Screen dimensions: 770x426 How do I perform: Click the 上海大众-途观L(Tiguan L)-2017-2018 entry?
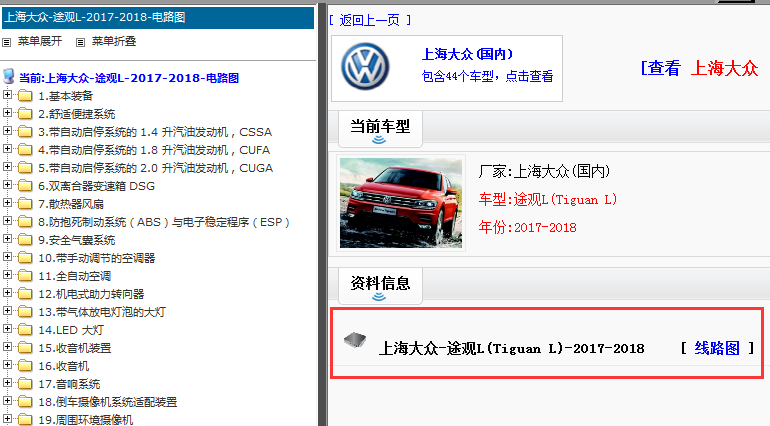511,348
